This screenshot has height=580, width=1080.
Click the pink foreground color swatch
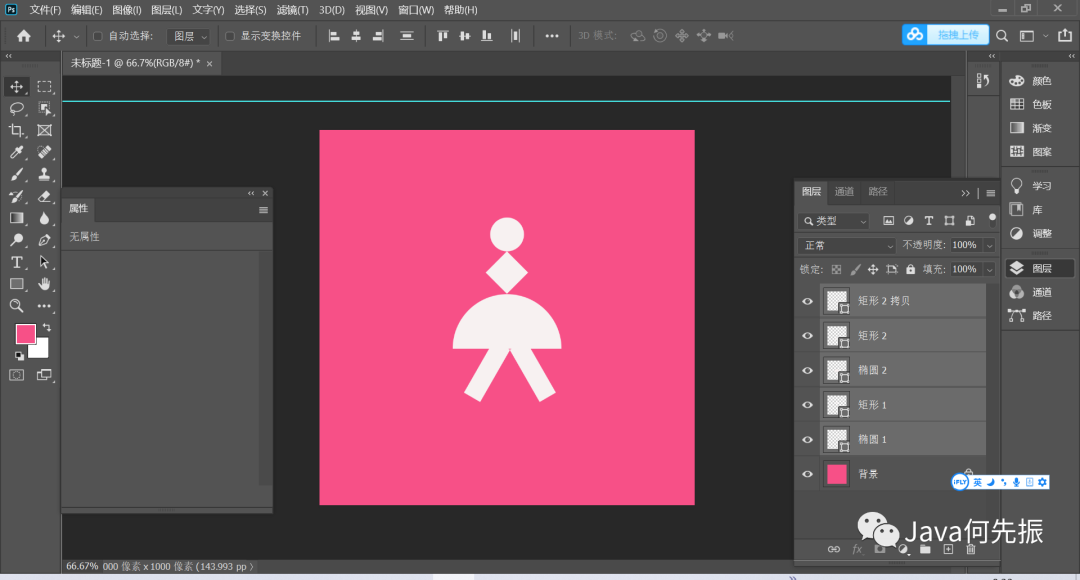[25, 334]
